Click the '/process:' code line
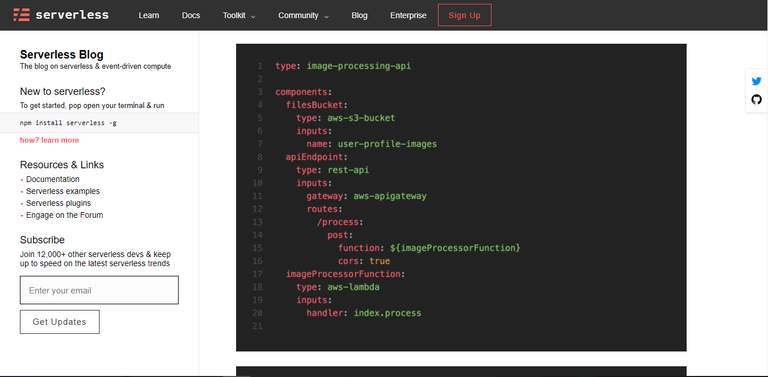Viewport: 768px width, 377px height. pos(340,222)
